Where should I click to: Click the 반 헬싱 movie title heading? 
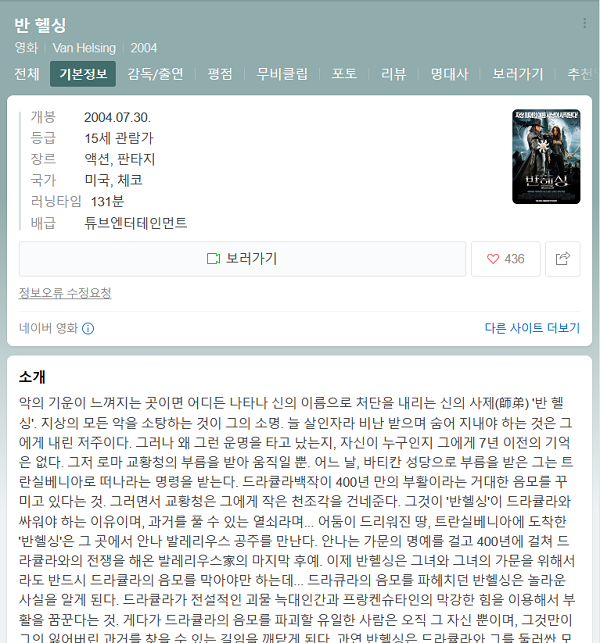pyautogui.click(x=40, y=25)
